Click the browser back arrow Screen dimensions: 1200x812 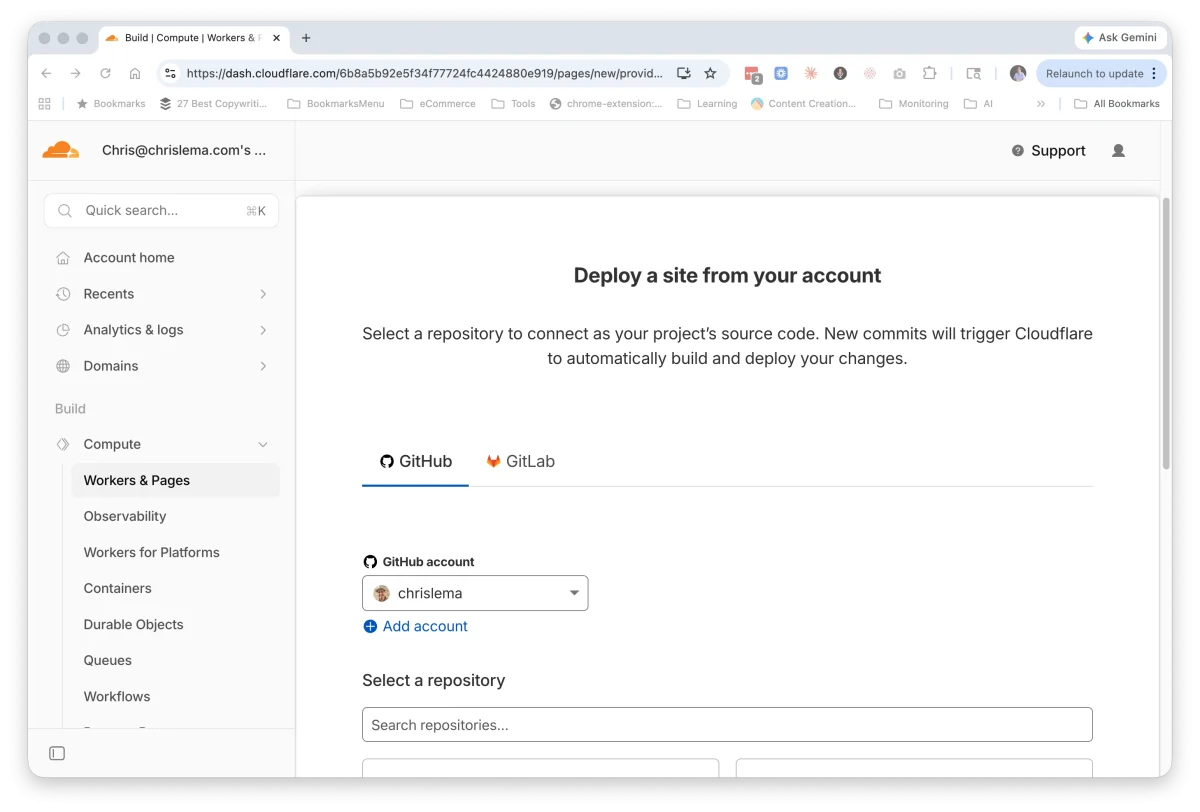[x=46, y=73]
